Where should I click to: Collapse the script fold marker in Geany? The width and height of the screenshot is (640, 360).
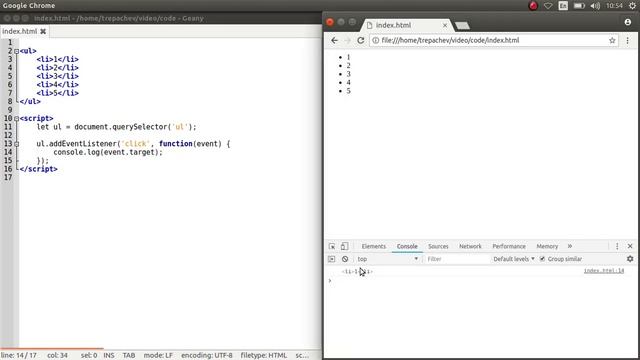click(x=16, y=118)
